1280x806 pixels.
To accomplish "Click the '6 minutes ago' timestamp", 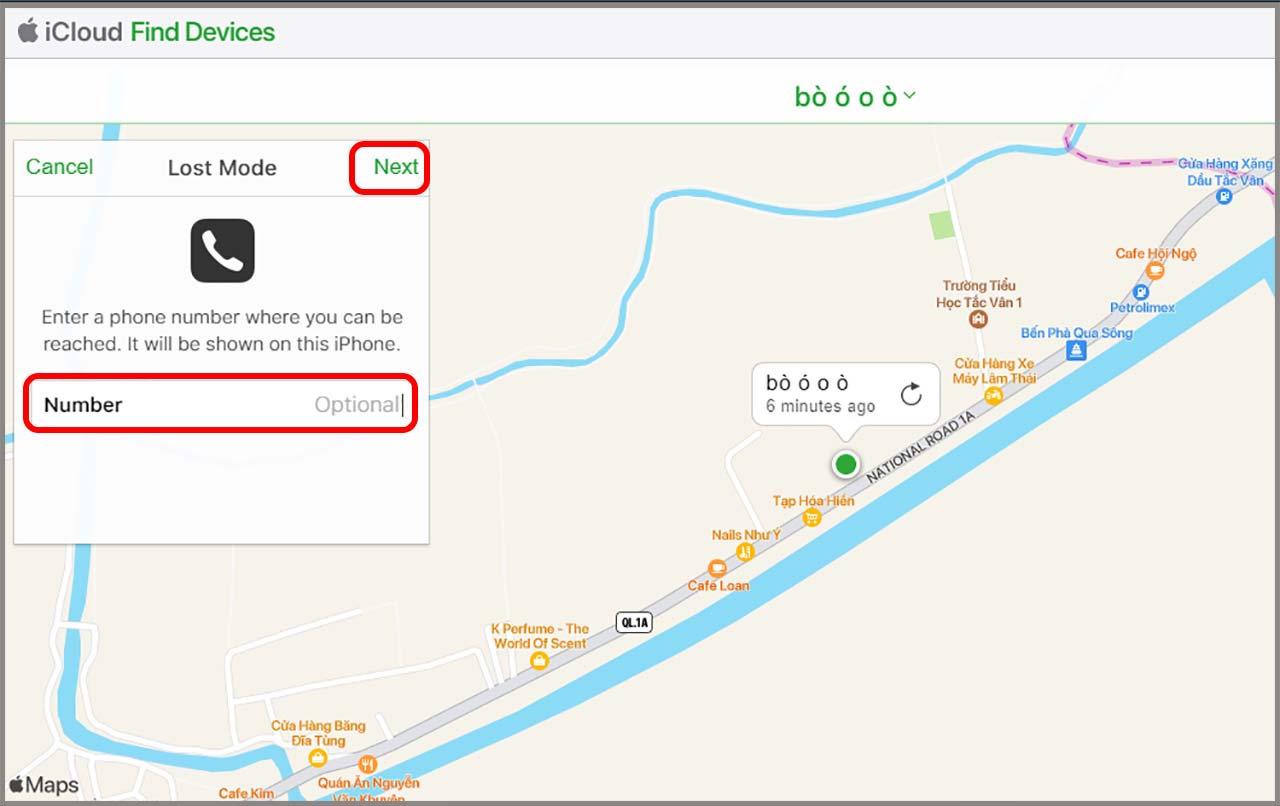I will point(820,406).
